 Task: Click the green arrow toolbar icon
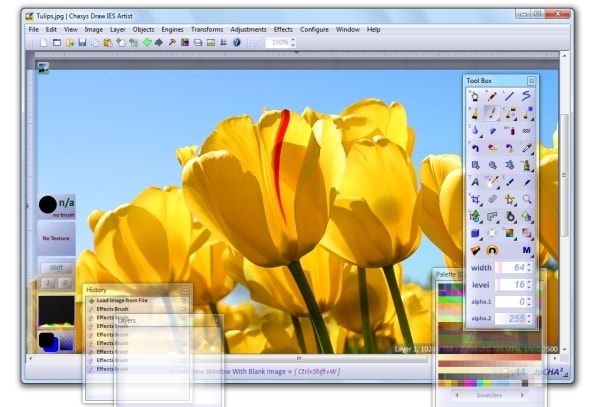(147, 42)
